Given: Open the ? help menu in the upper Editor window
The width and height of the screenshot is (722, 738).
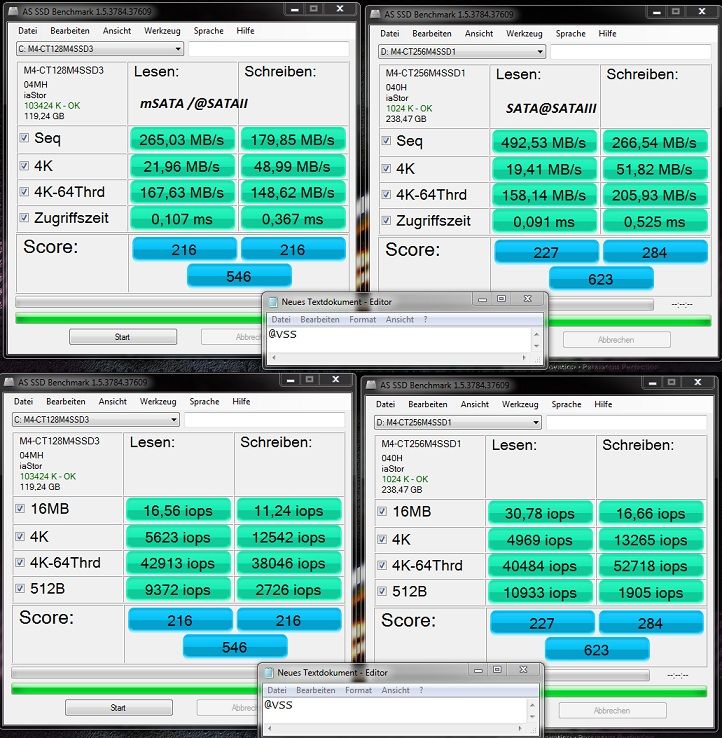Looking at the screenshot, I should coord(425,320).
